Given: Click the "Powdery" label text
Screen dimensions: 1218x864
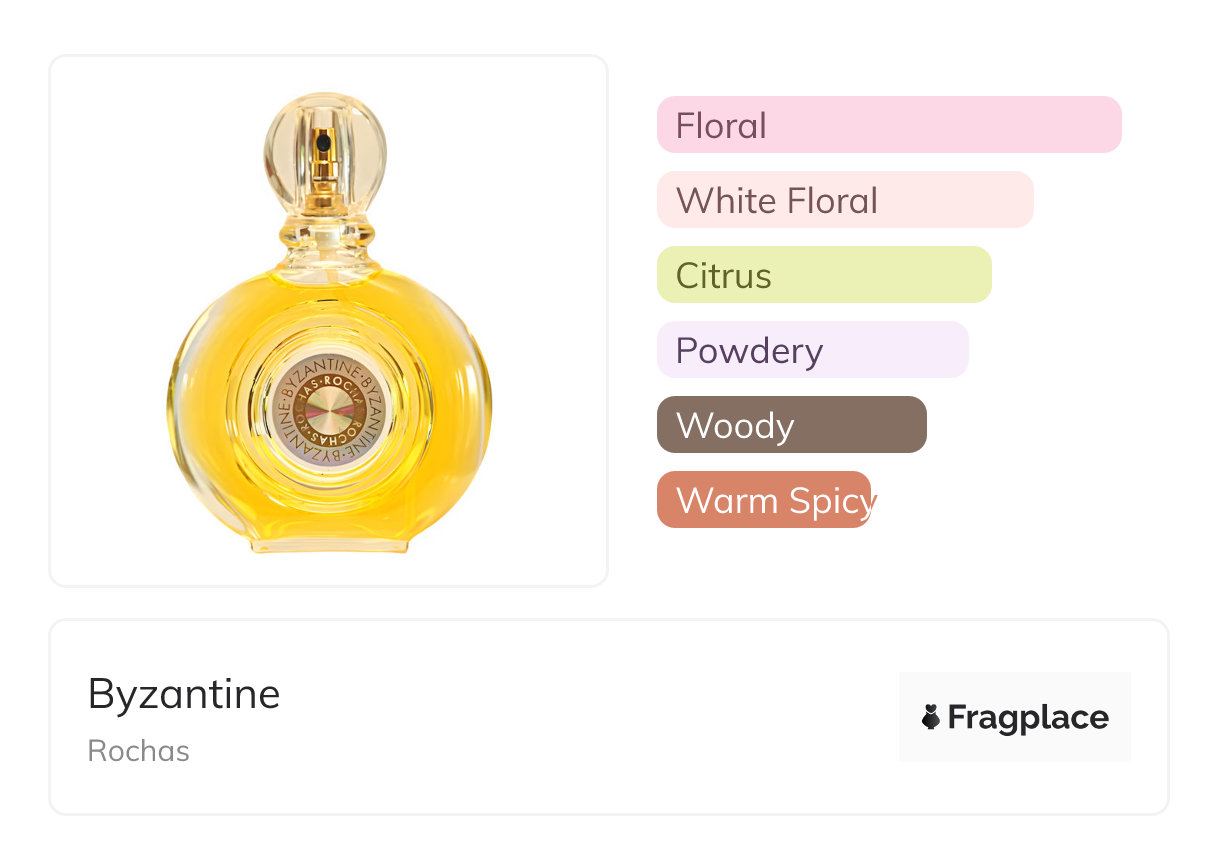Looking at the screenshot, I should tap(749, 351).
